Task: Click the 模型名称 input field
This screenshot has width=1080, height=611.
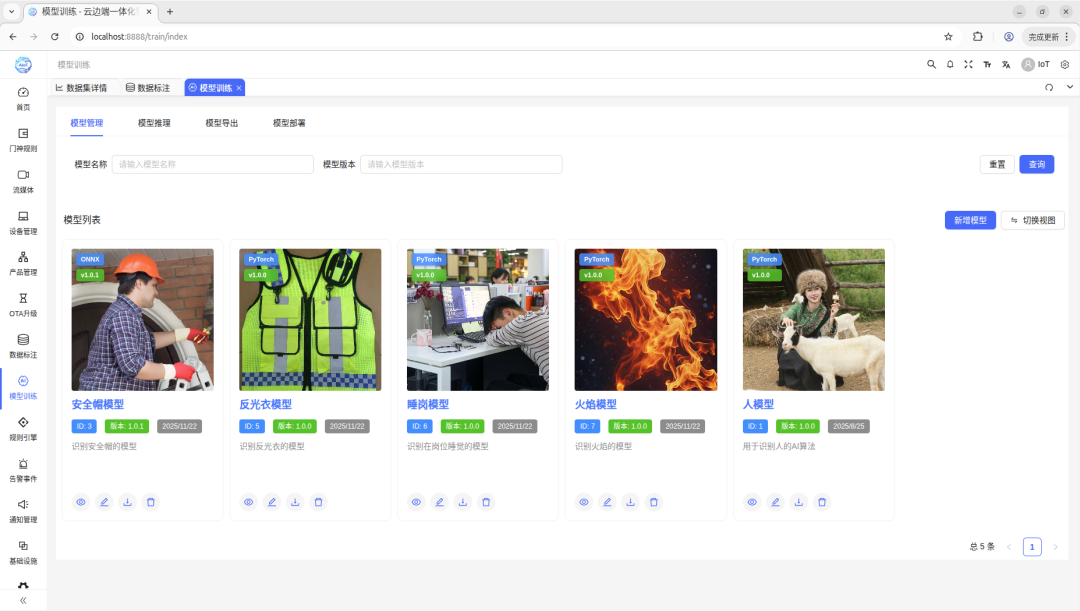Action: click(x=212, y=165)
